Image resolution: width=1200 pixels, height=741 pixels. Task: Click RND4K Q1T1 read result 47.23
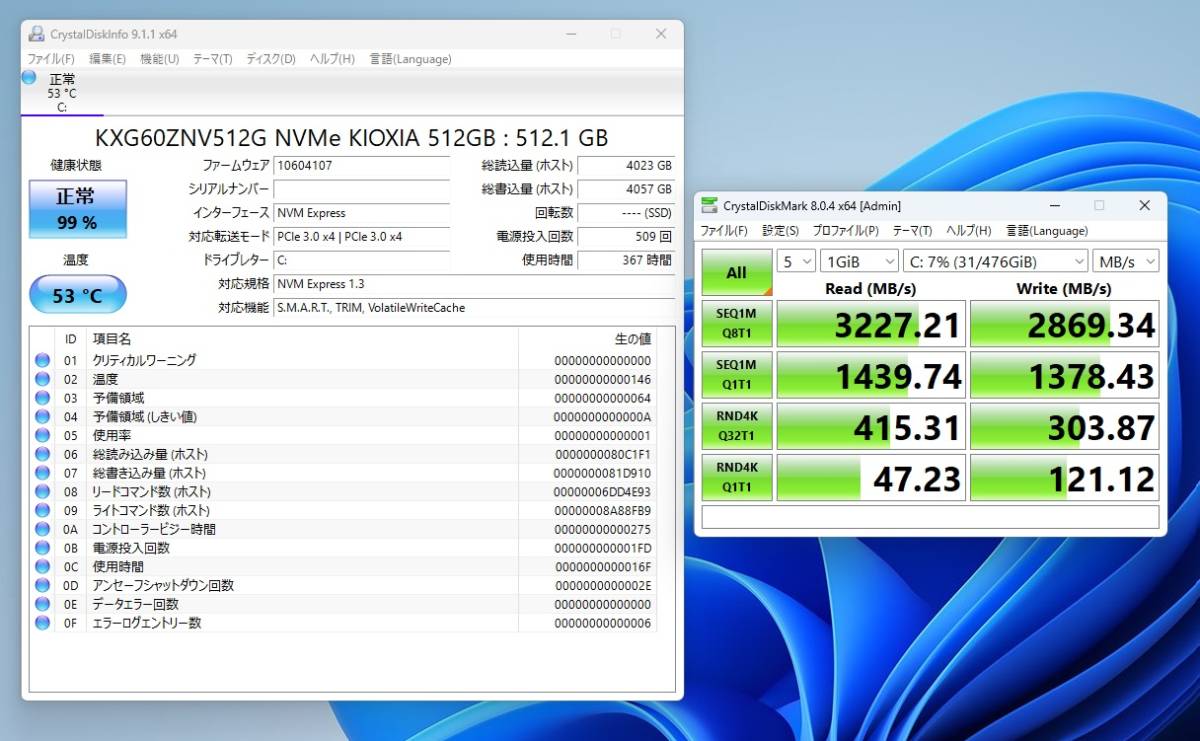pyautogui.click(x=871, y=477)
